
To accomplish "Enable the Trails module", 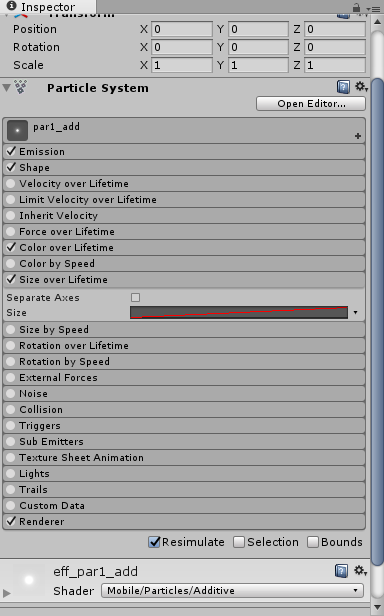I will [11, 490].
